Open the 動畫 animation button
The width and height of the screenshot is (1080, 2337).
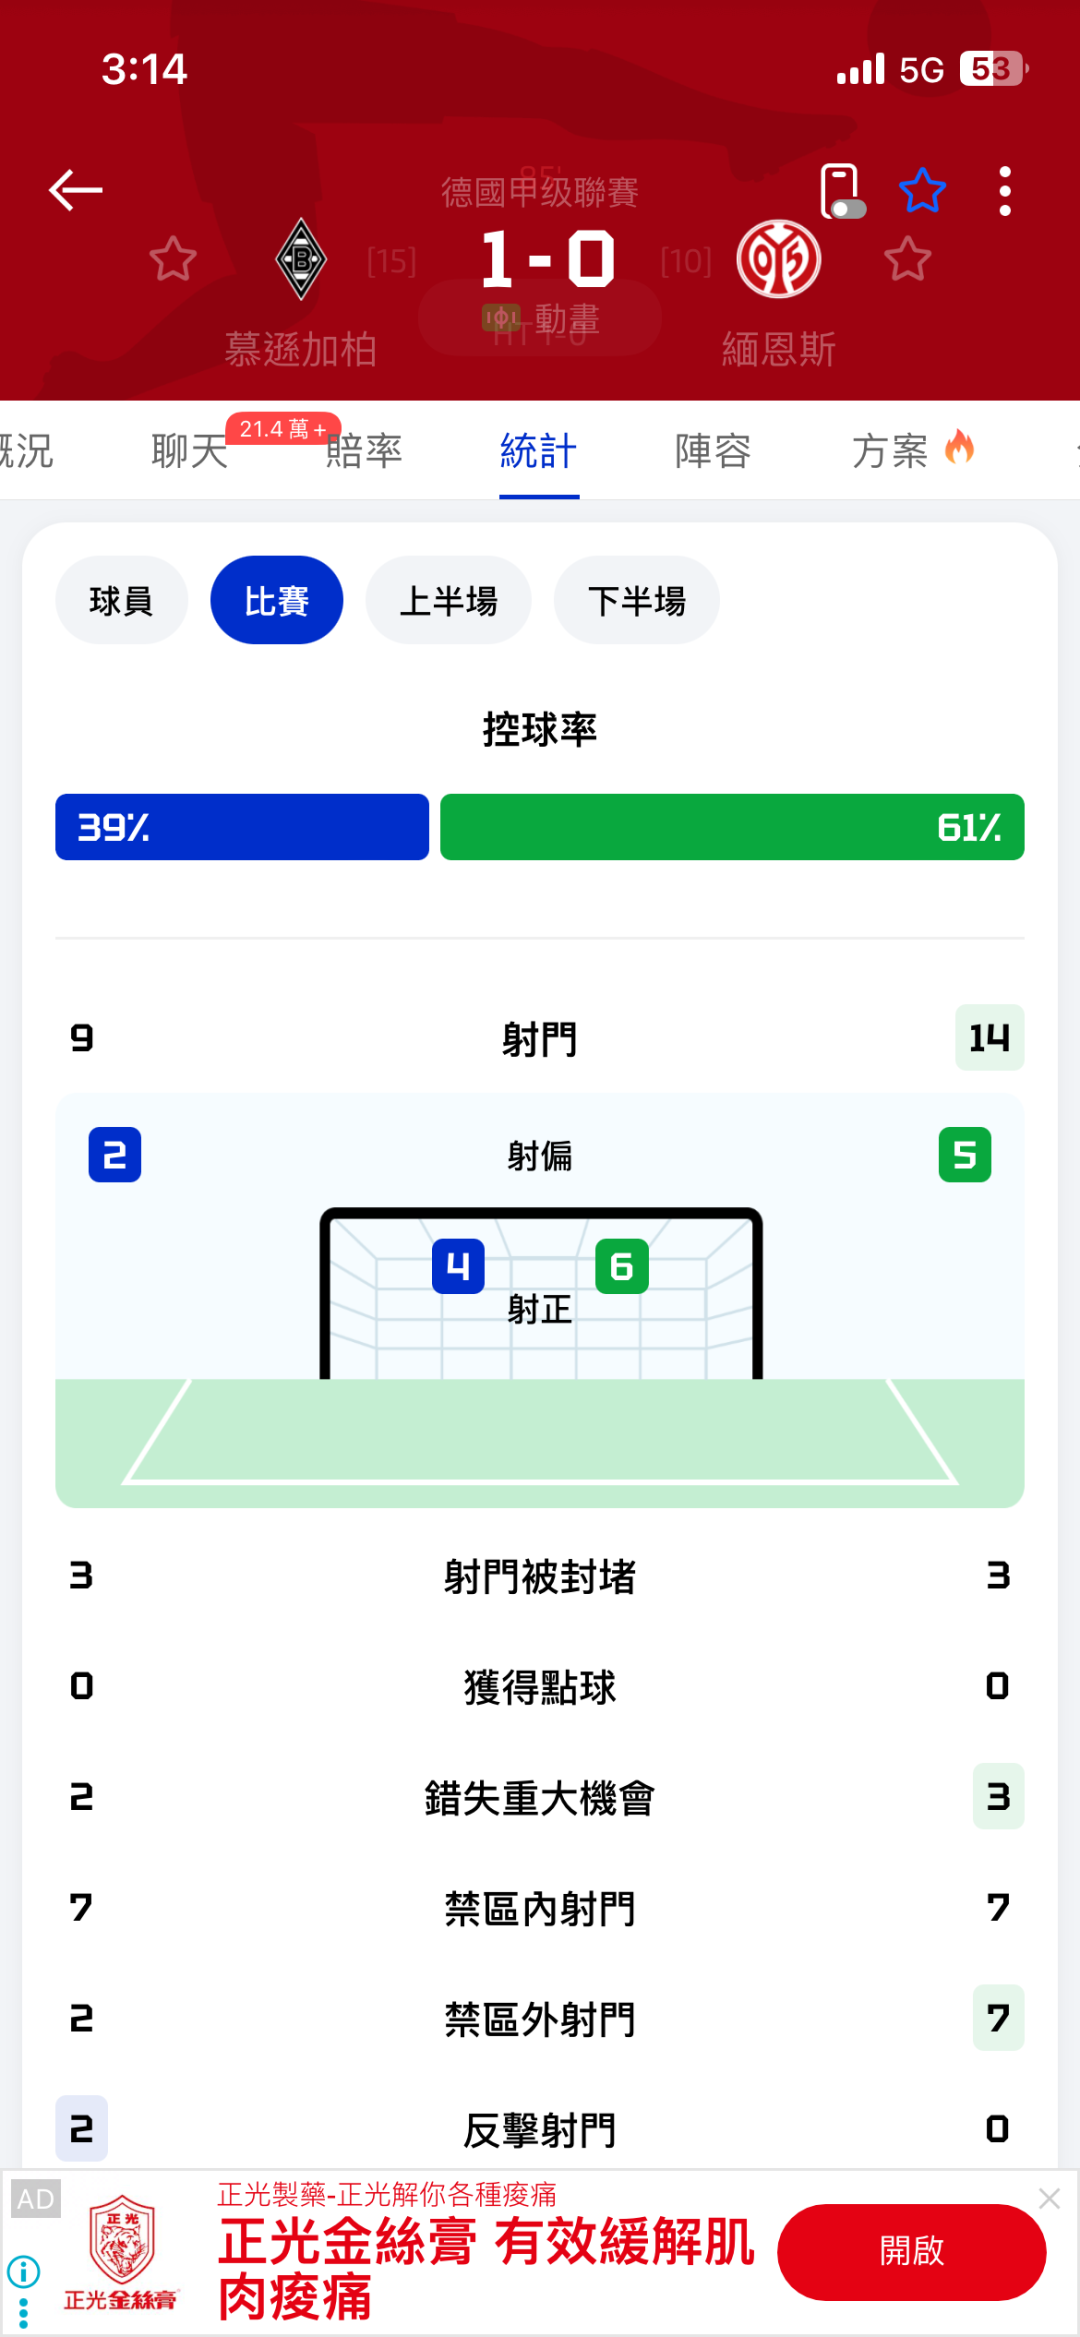pyautogui.click(x=540, y=319)
